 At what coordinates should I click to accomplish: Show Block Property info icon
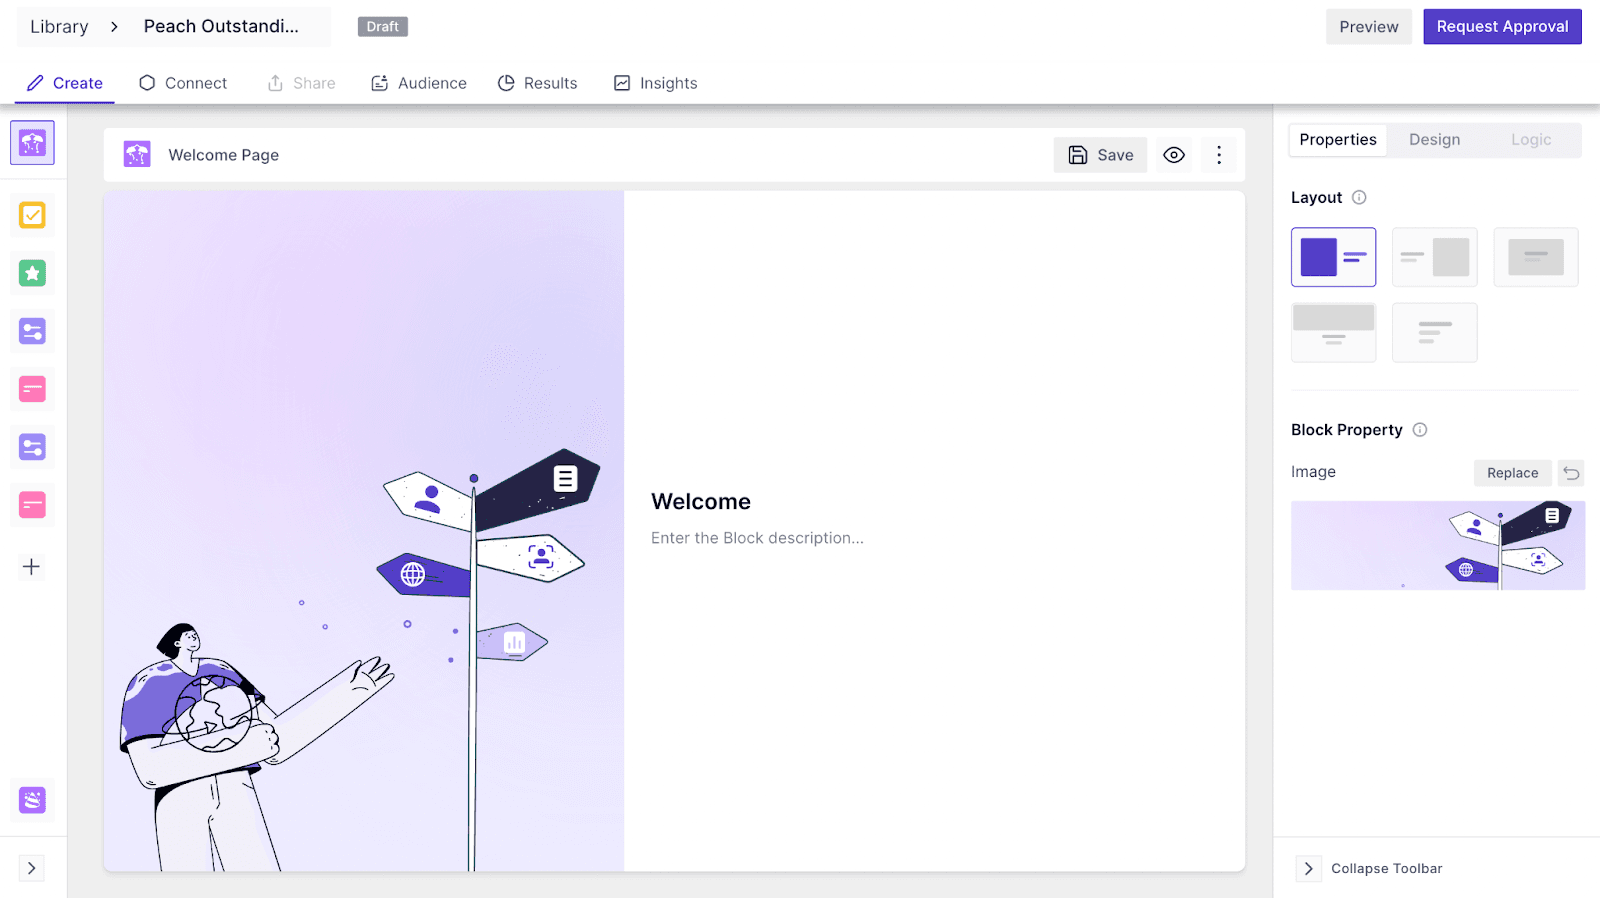(x=1420, y=430)
